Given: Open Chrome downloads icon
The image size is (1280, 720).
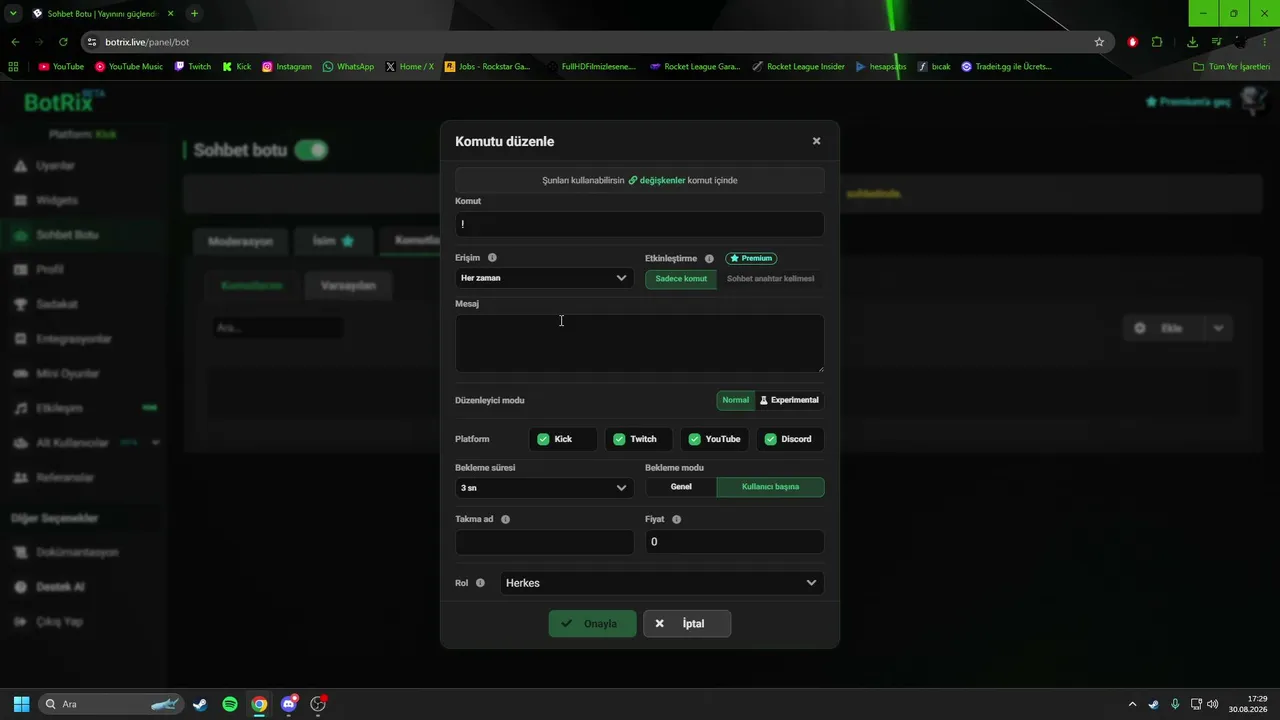Looking at the screenshot, I should tap(1192, 42).
